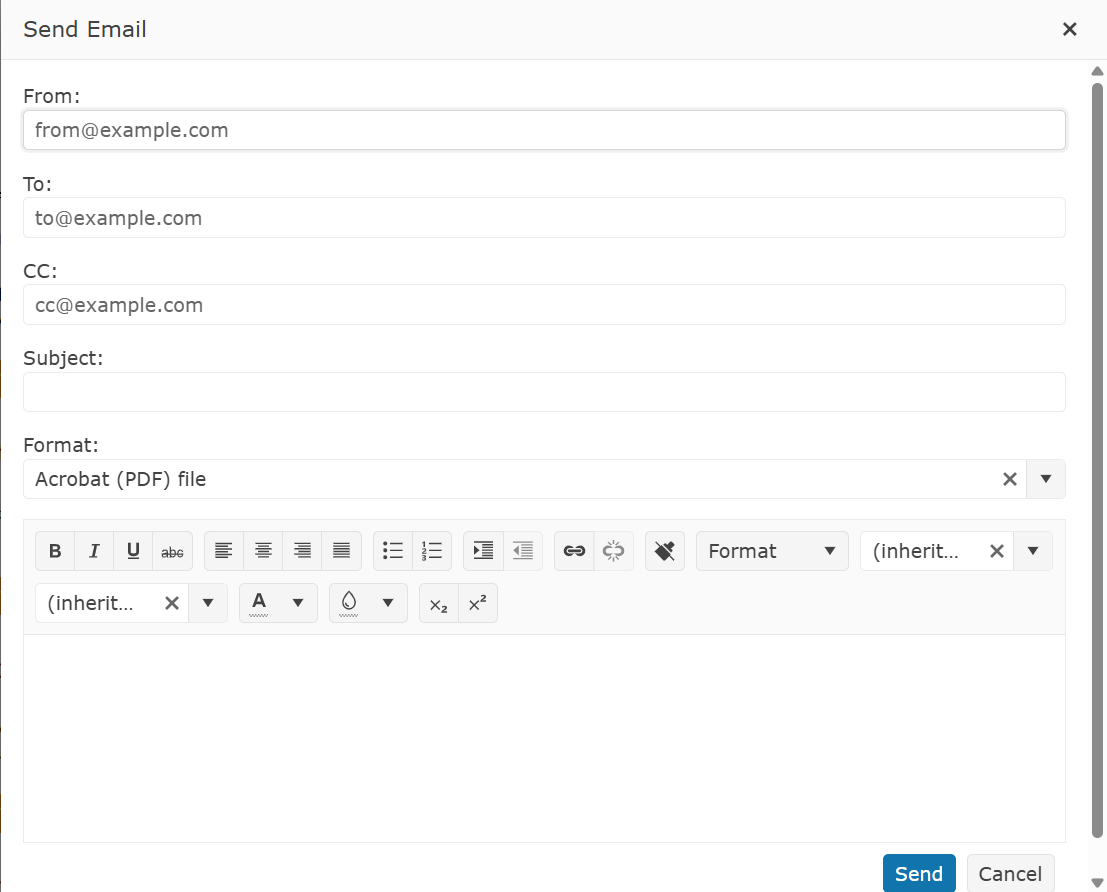The width and height of the screenshot is (1107, 892).
Task: Toggle bold formatting in editor toolbar
Action: [x=55, y=551]
